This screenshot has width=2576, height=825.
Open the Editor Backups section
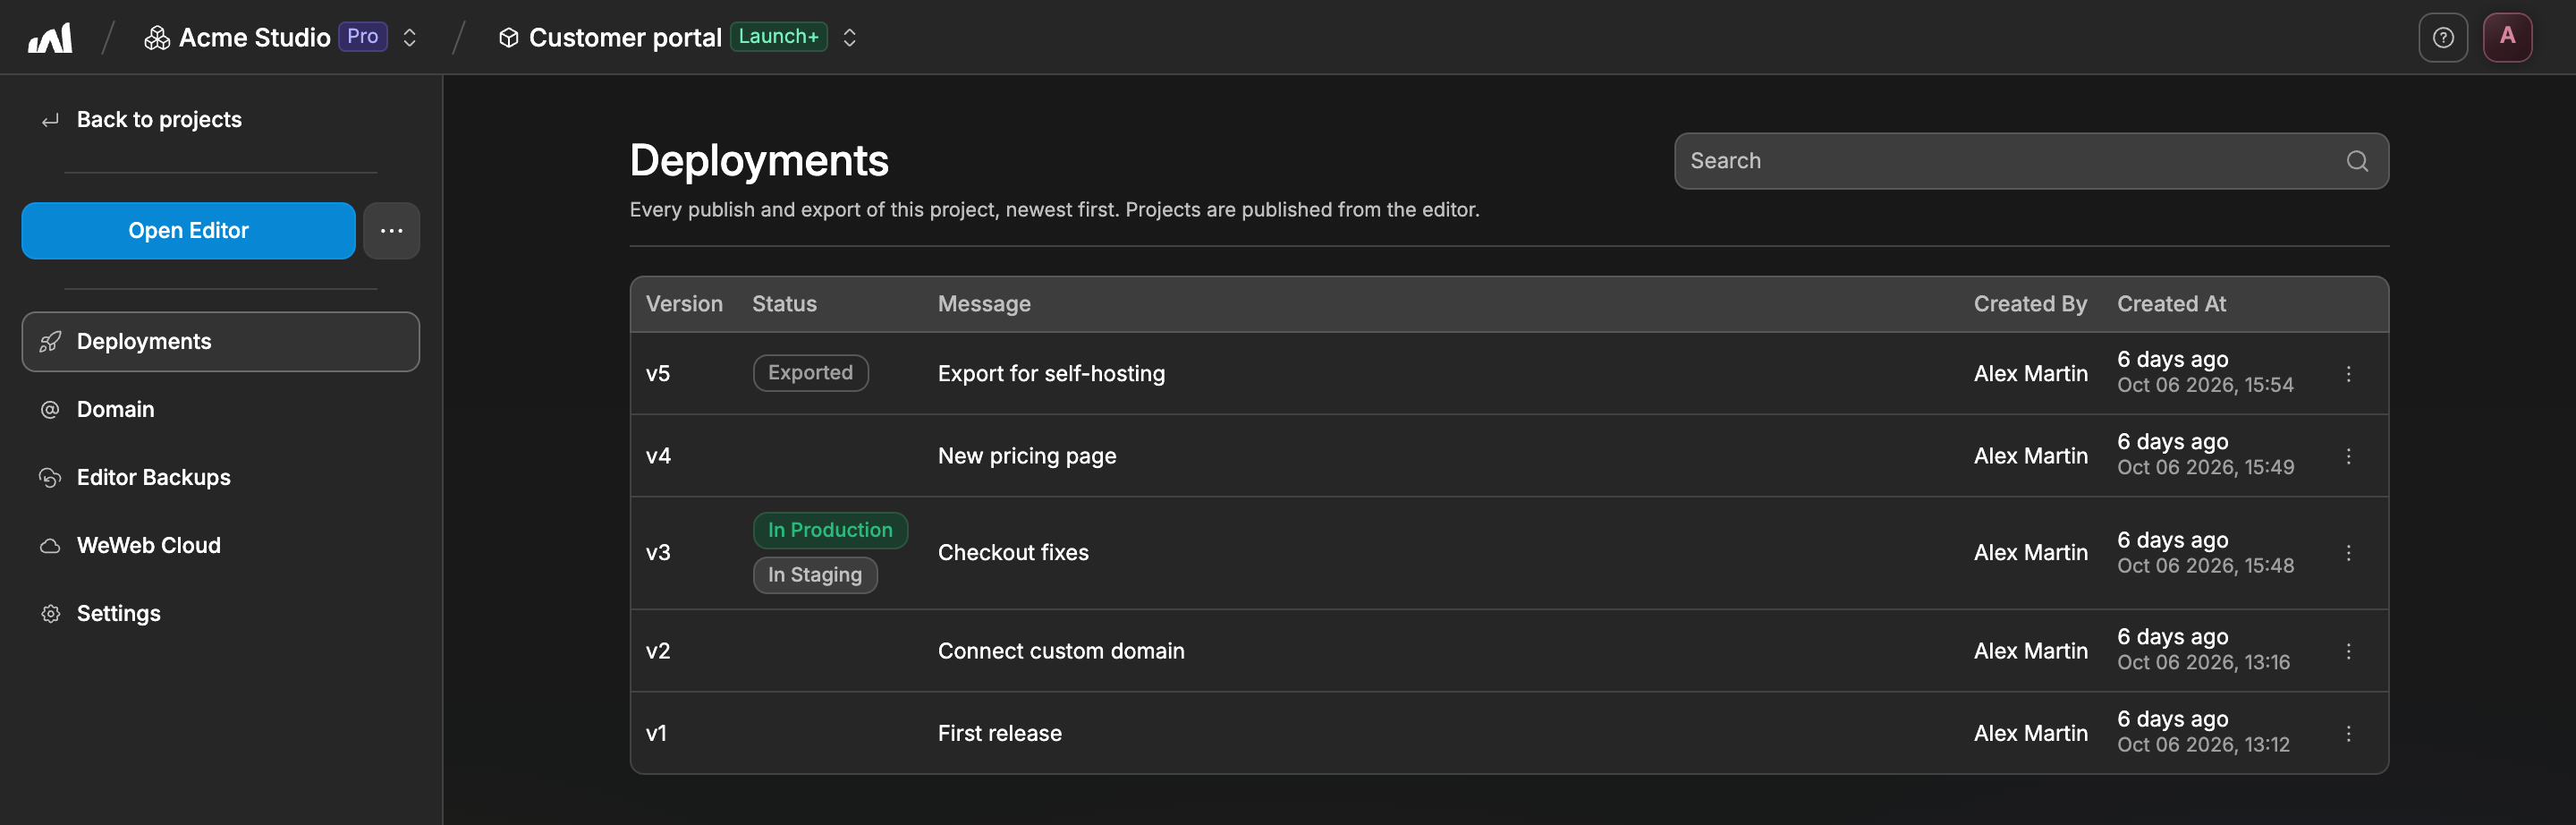(221, 478)
